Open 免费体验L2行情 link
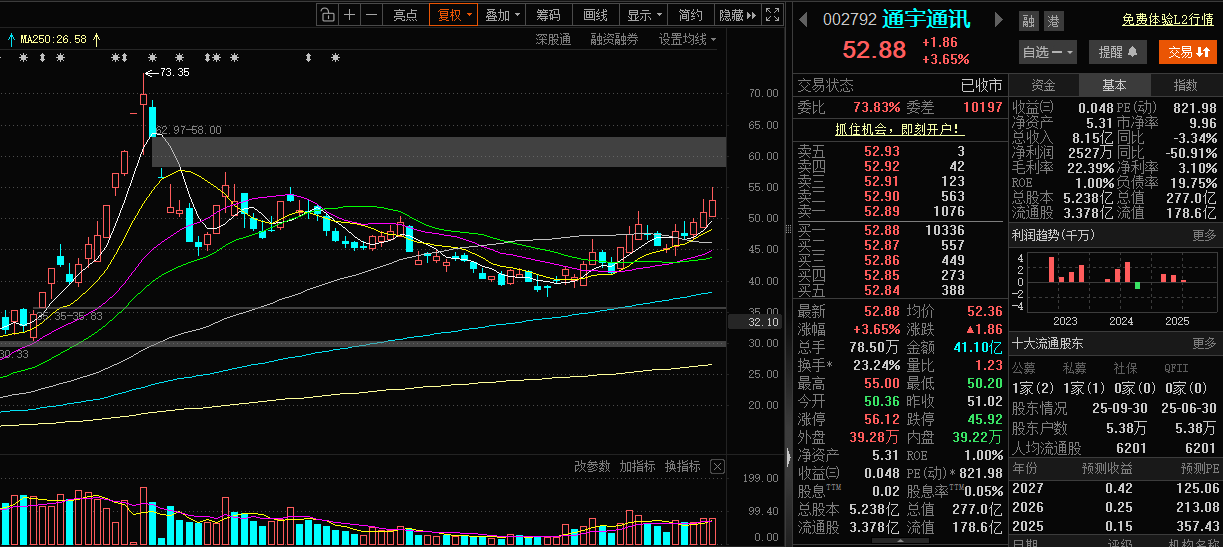1223x547 pixels. (1167, 19)
